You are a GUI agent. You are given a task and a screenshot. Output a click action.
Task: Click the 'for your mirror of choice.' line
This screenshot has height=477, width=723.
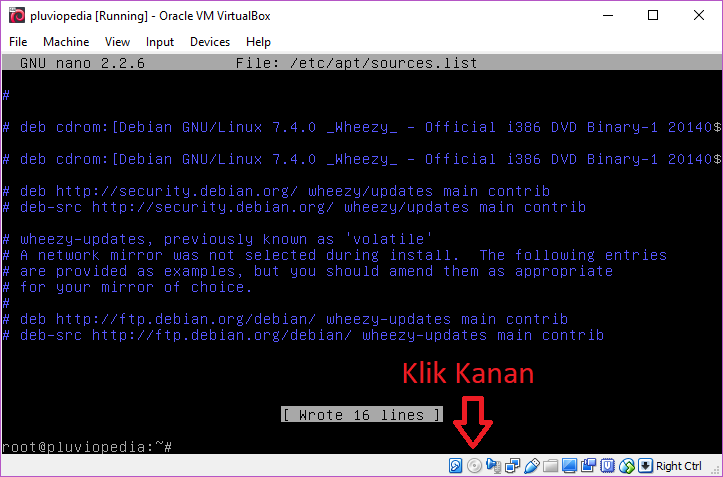(x=128, y=287)
